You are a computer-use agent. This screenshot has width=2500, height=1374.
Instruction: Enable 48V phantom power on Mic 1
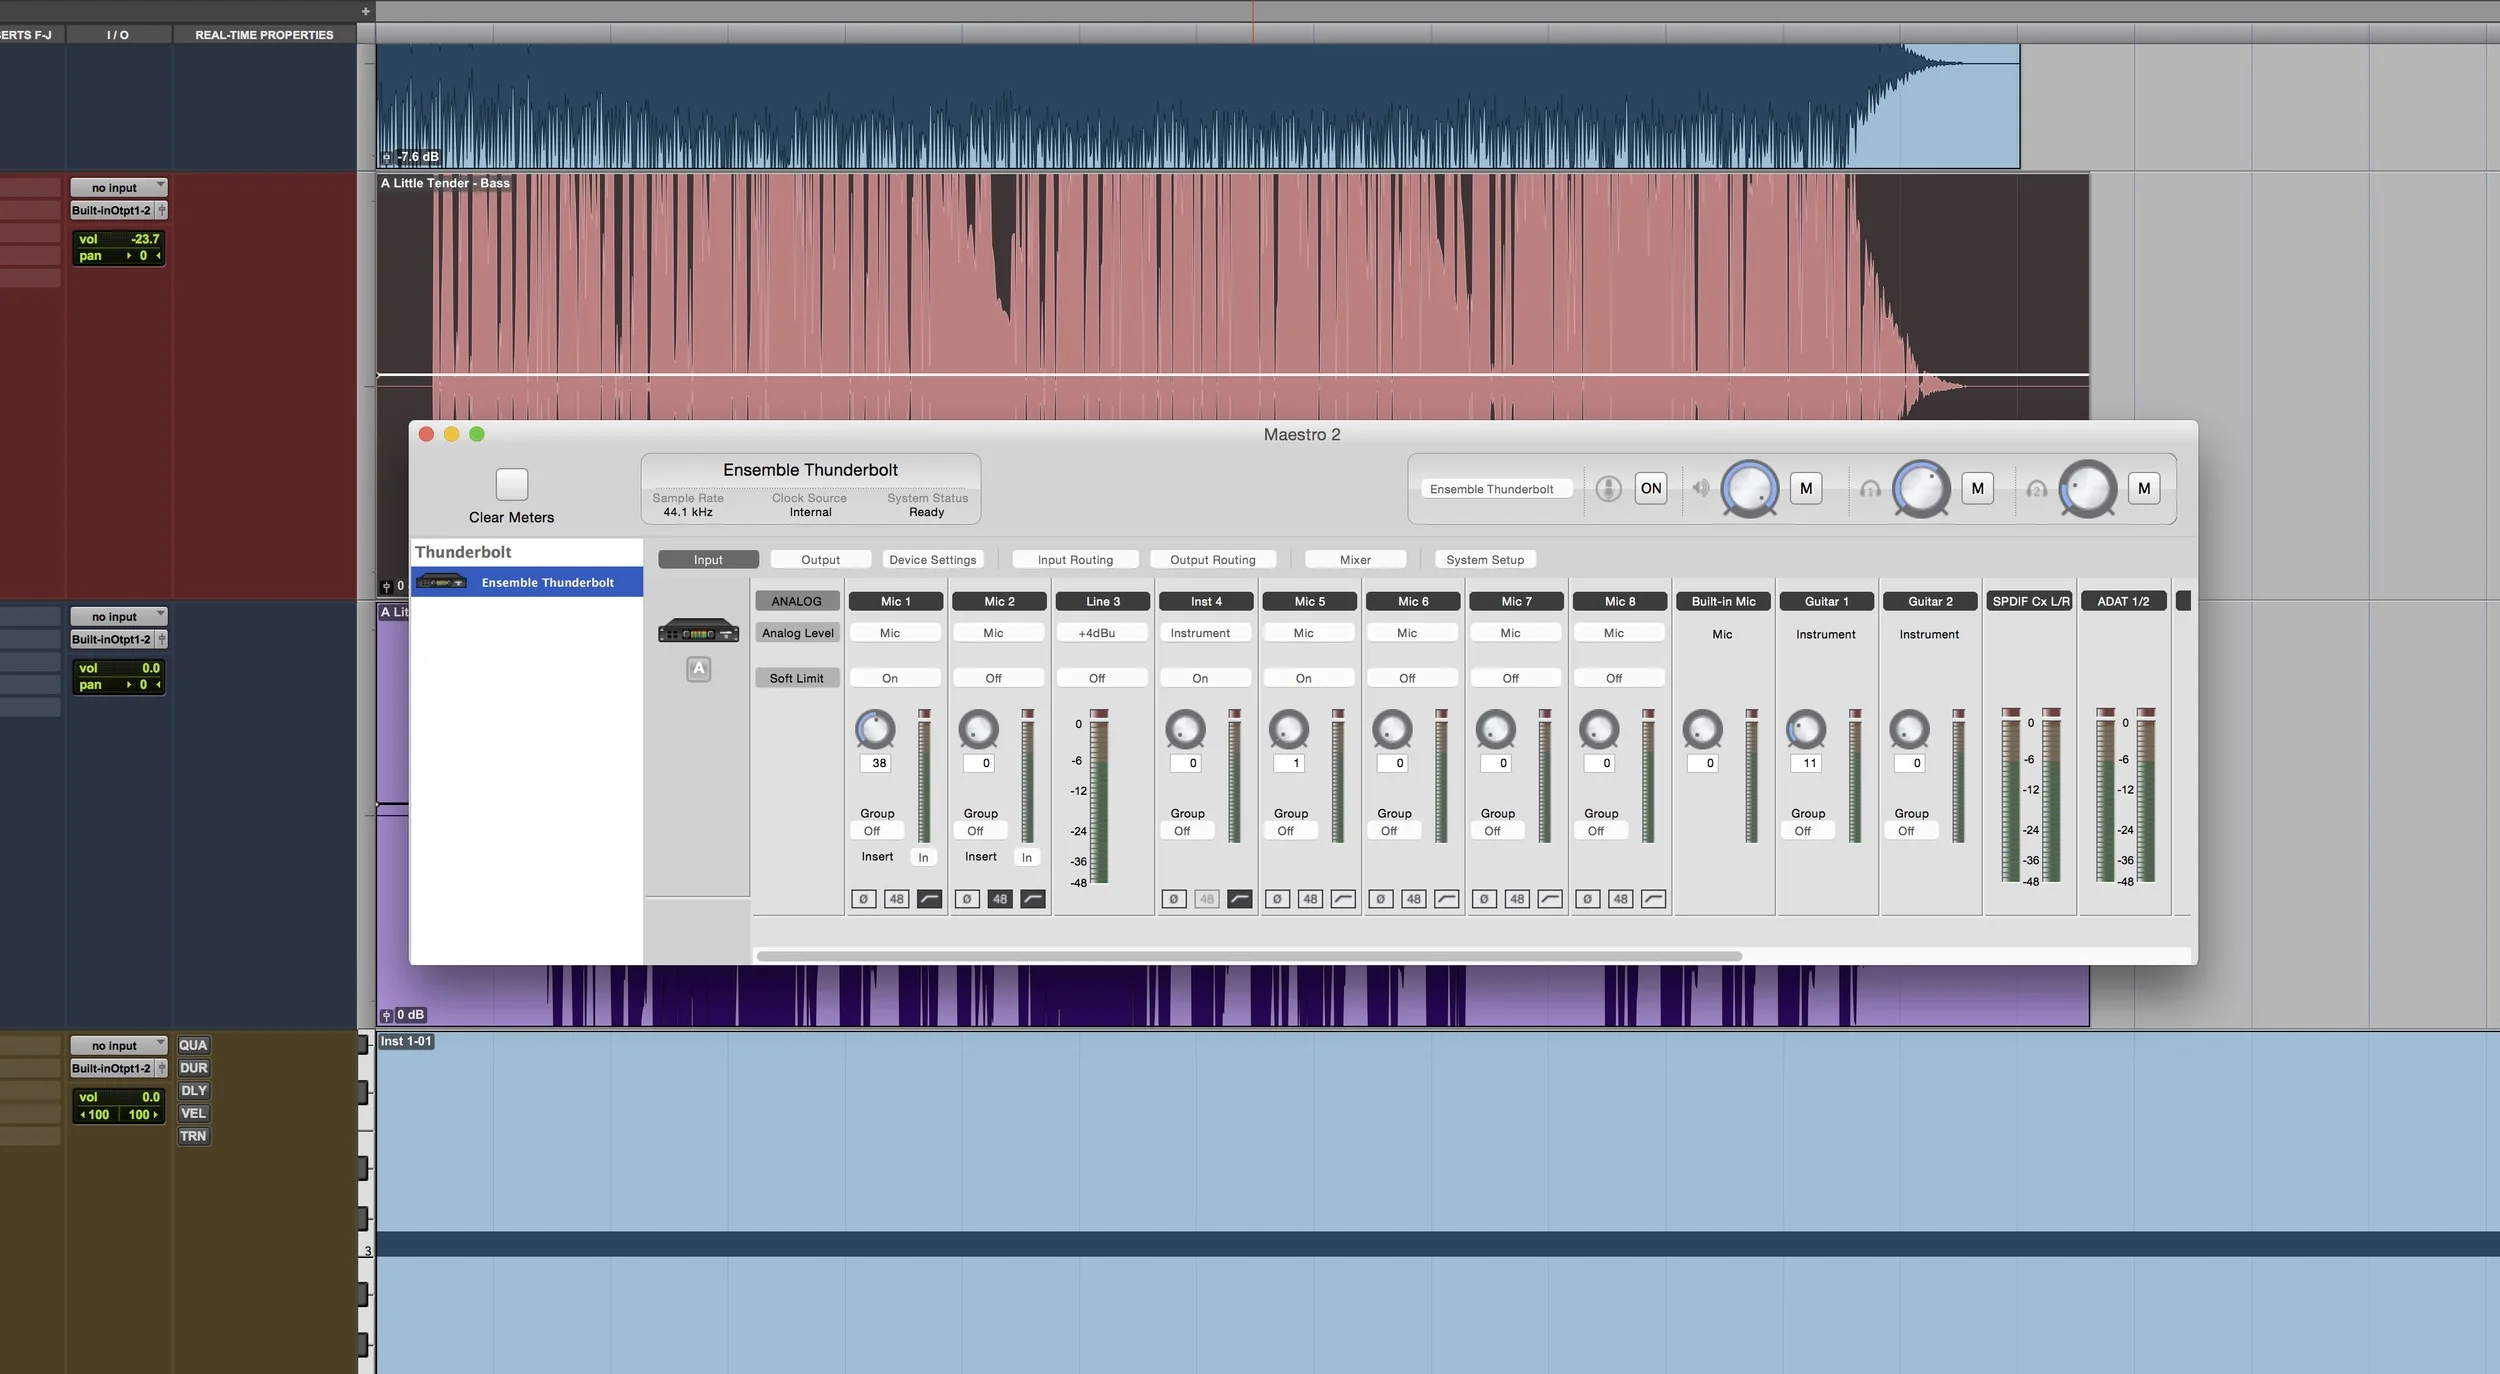click(896, 899)
